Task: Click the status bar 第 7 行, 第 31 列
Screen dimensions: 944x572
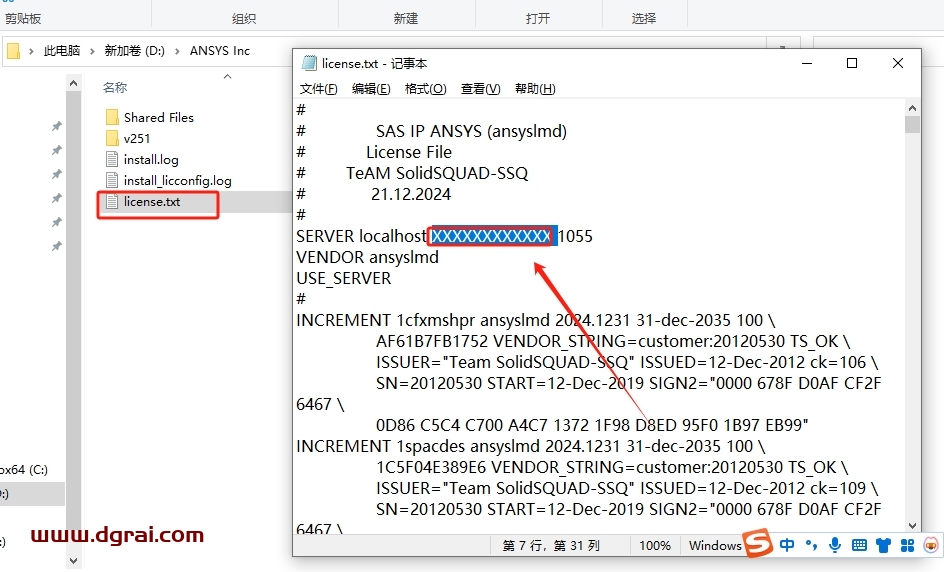Action: tap(551, 546)
